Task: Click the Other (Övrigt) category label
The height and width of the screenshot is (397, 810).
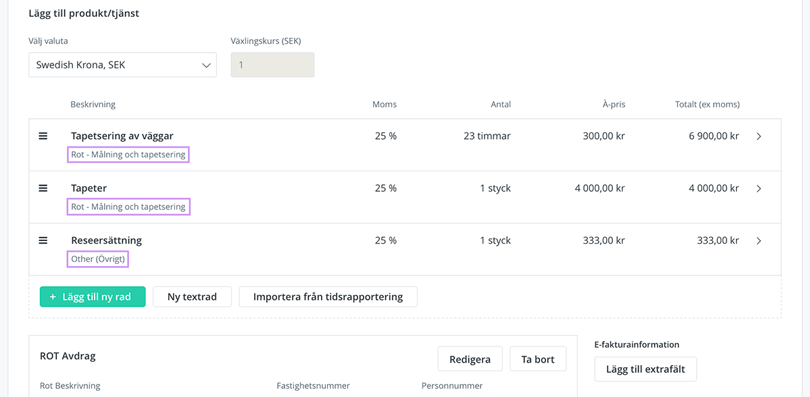Action: 98,259
